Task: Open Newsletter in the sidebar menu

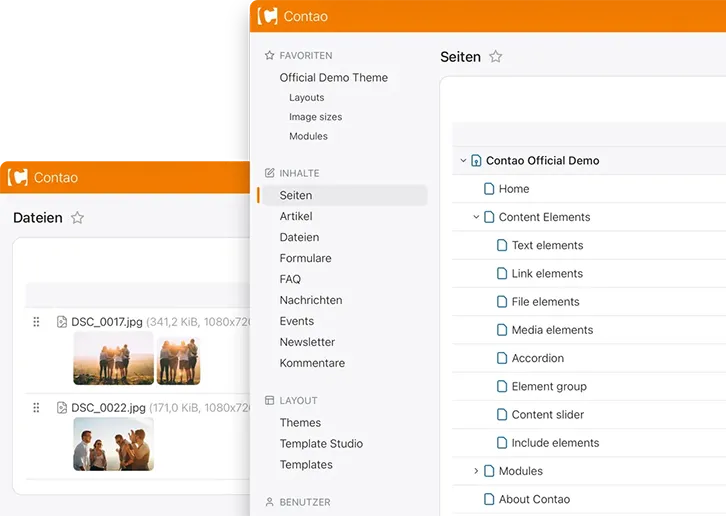Action: tap(307, 342)
